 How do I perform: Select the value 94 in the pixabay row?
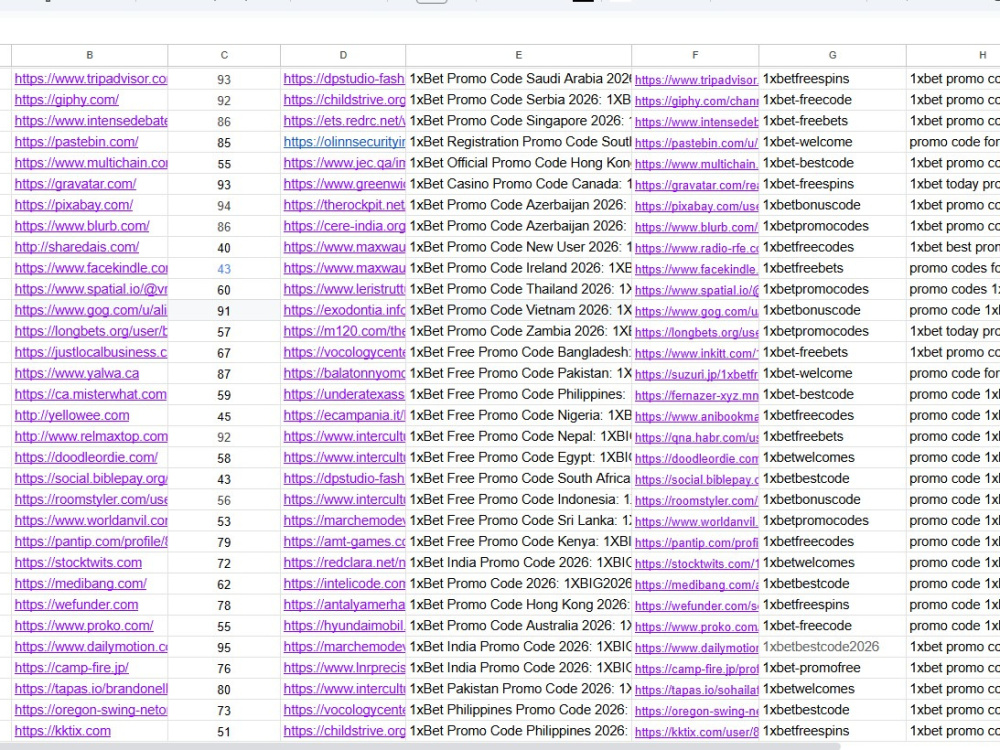(x=224, y=205)
